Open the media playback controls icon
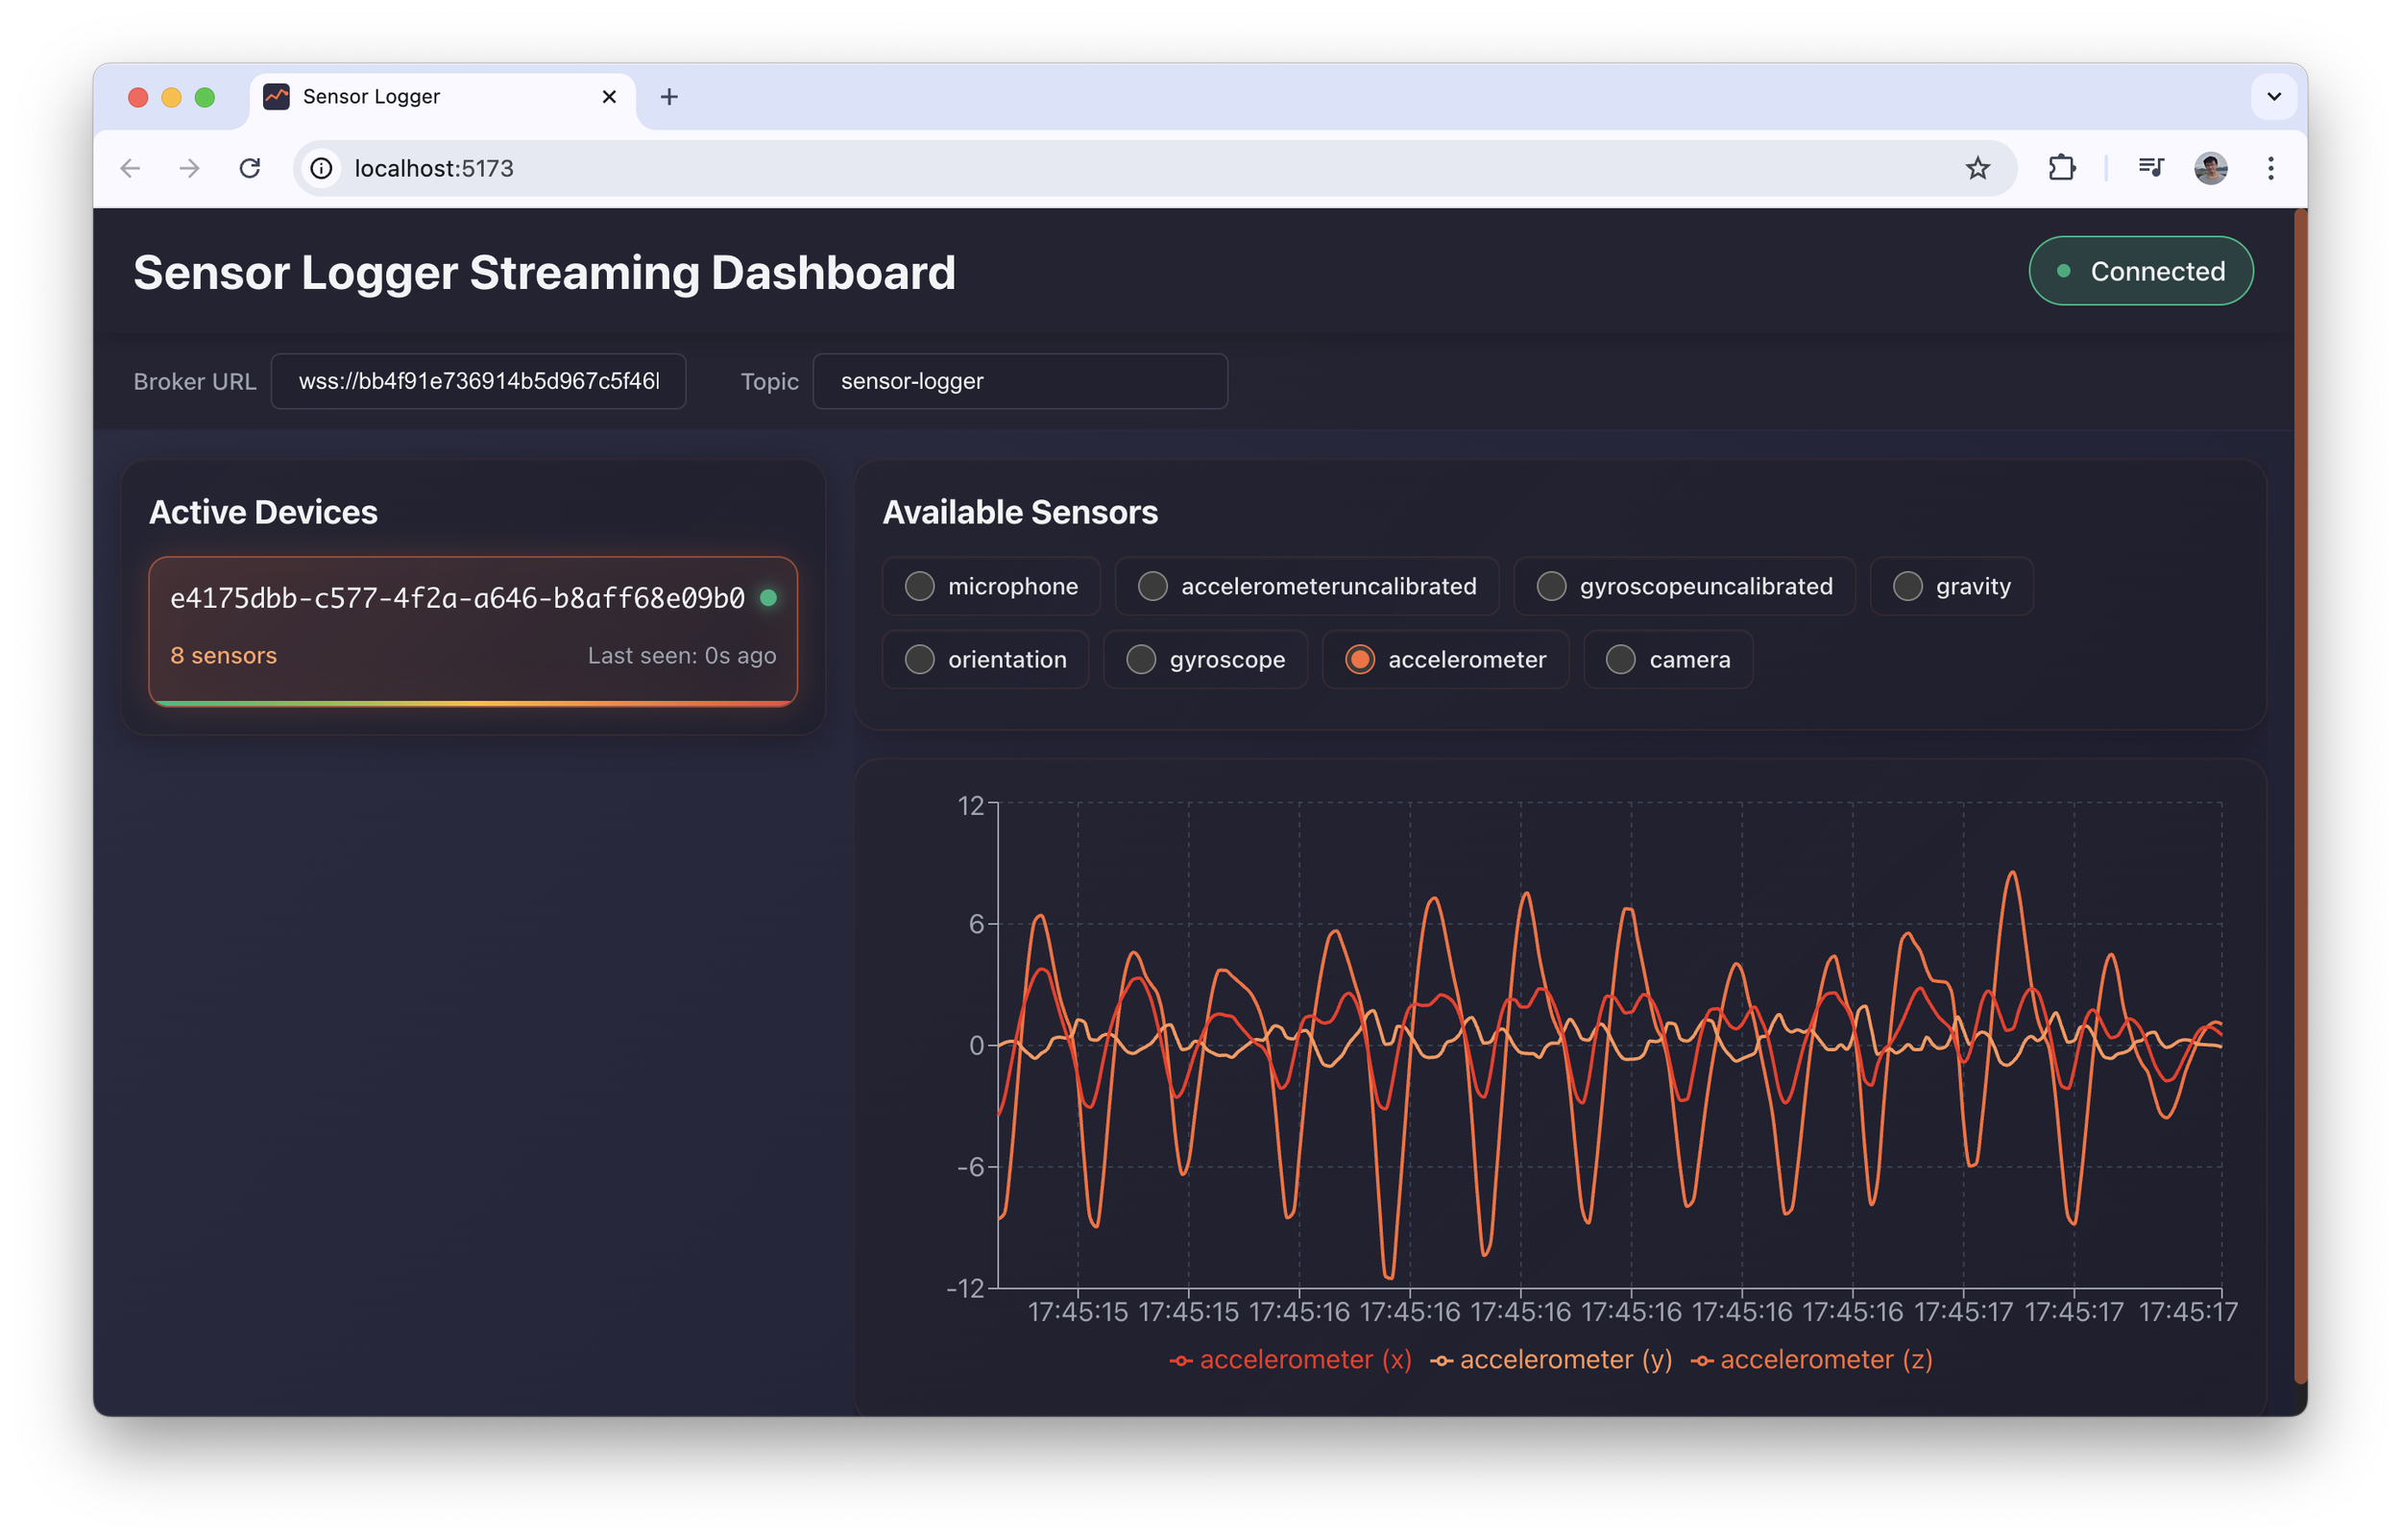The width and height of the screenshot is (2401, 1540). coord(2151,168)
